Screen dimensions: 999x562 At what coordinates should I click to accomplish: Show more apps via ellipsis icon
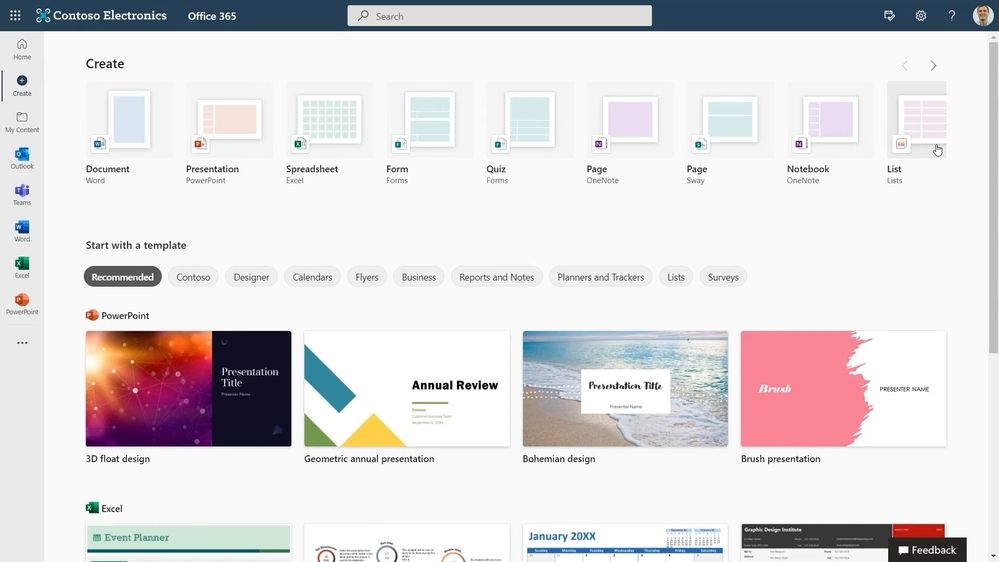click(x=22, y=343)
